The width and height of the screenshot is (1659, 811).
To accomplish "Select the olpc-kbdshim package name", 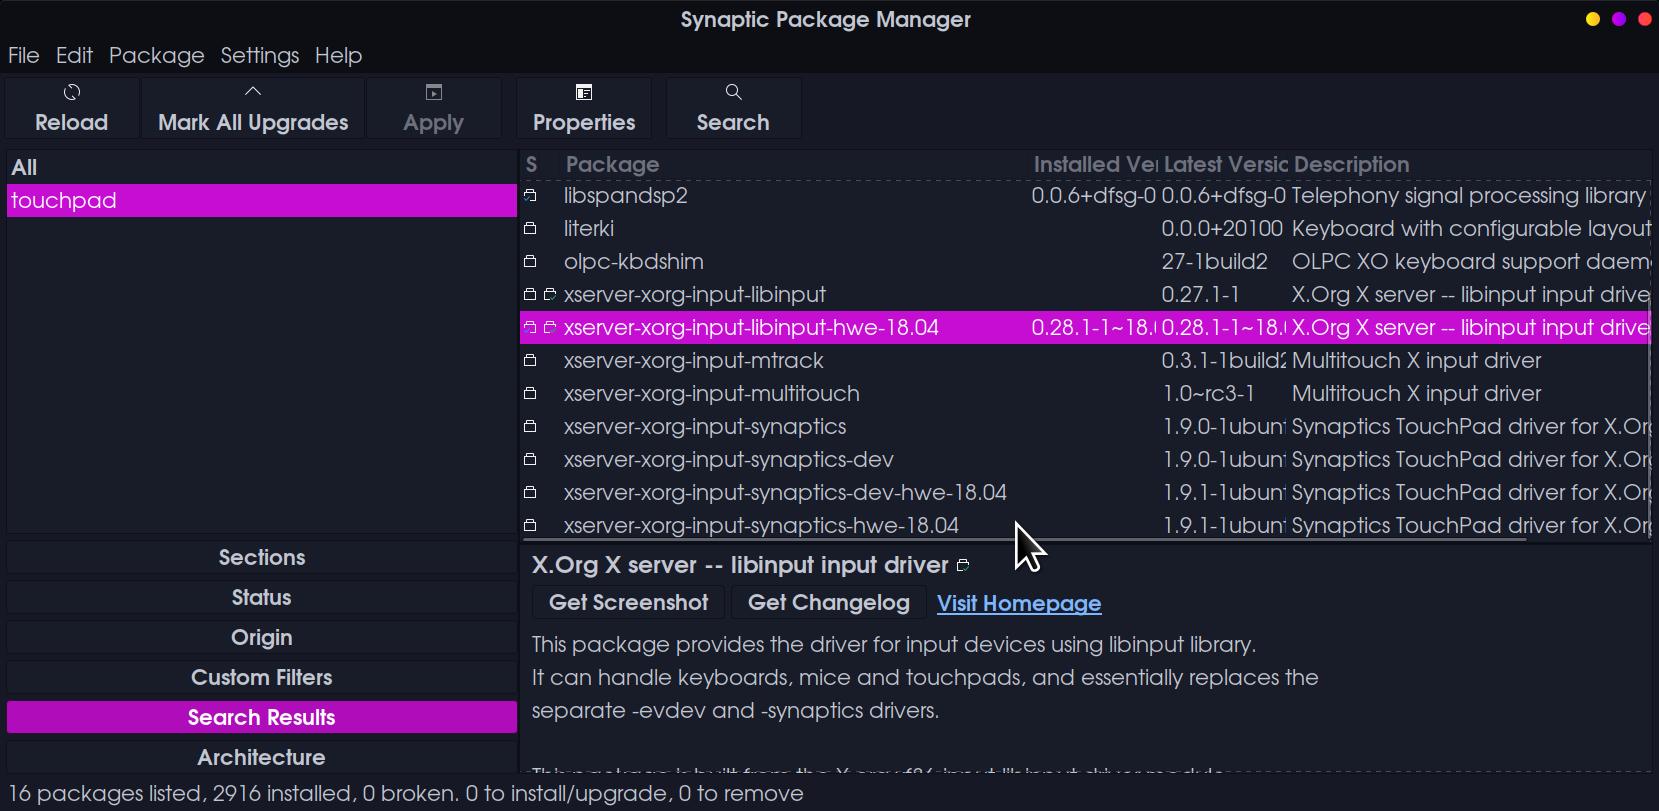I will [633, 261].
